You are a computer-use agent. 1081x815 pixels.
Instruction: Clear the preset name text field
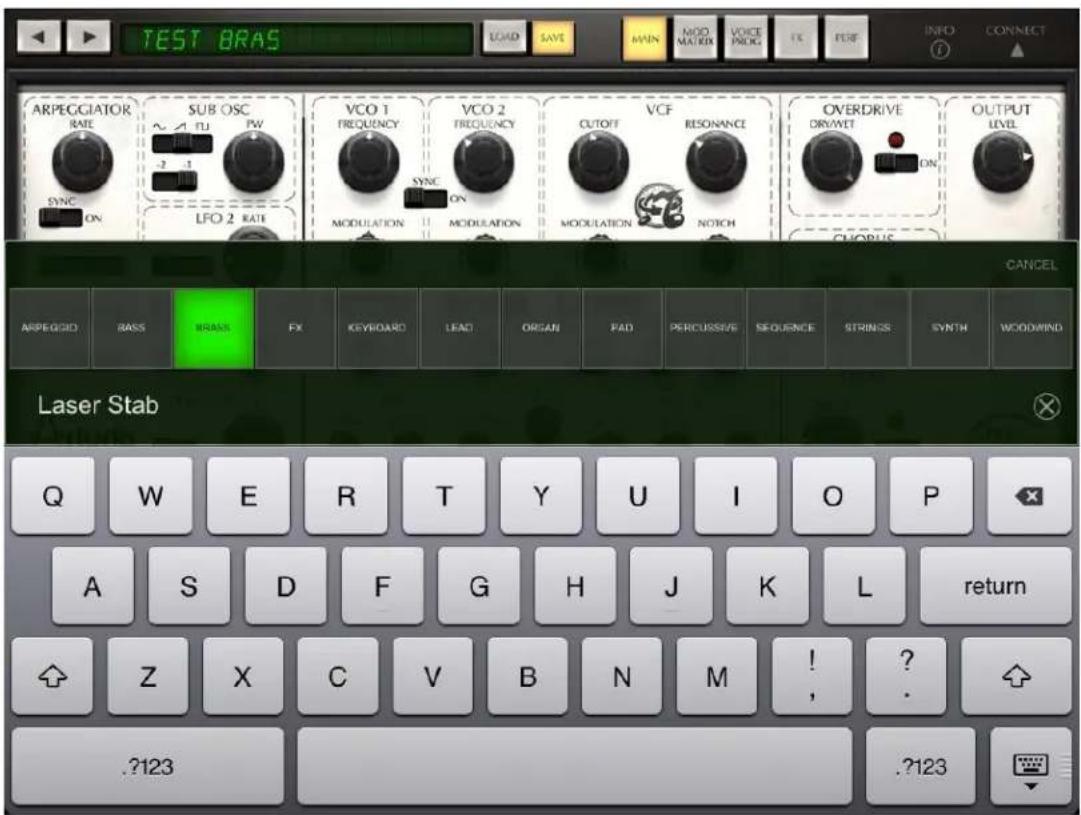[1047, 406]
